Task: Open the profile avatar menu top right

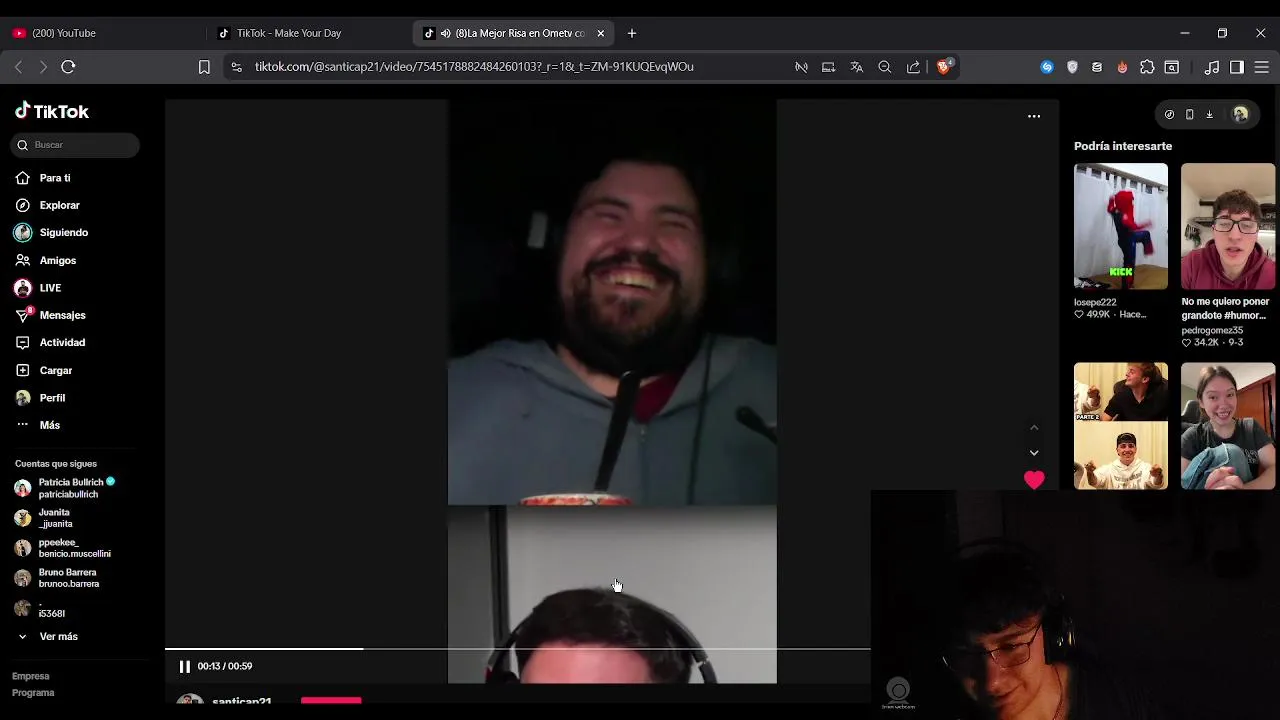Action: [1240, 114]
